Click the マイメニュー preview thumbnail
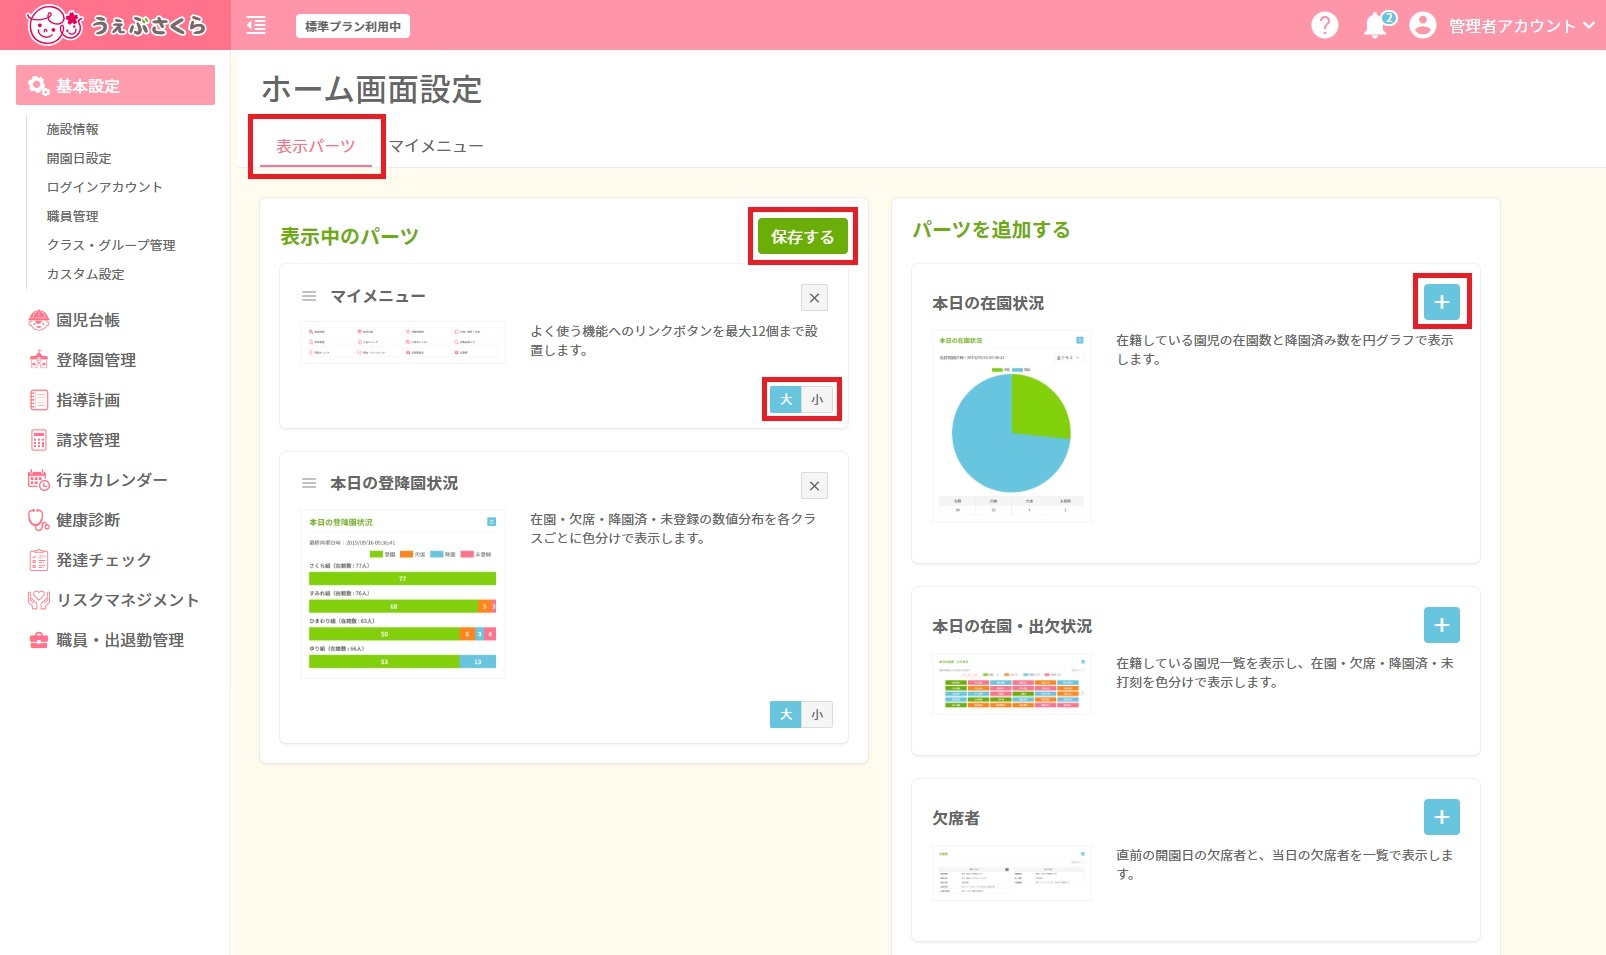 (403, 342)
